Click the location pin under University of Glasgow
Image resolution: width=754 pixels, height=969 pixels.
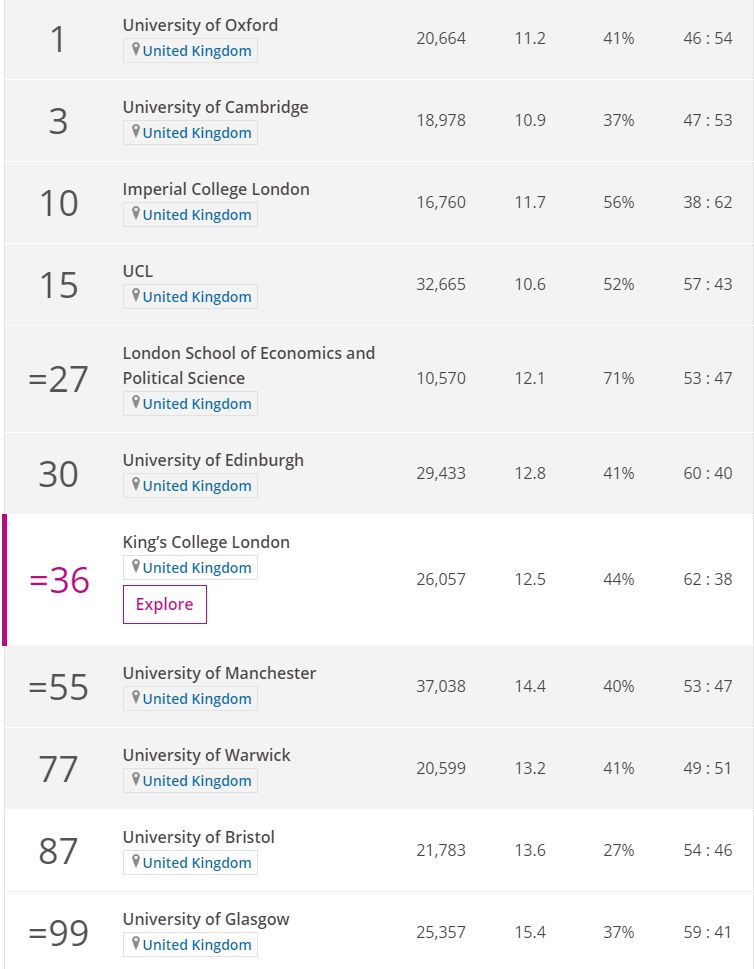(135, 944)
